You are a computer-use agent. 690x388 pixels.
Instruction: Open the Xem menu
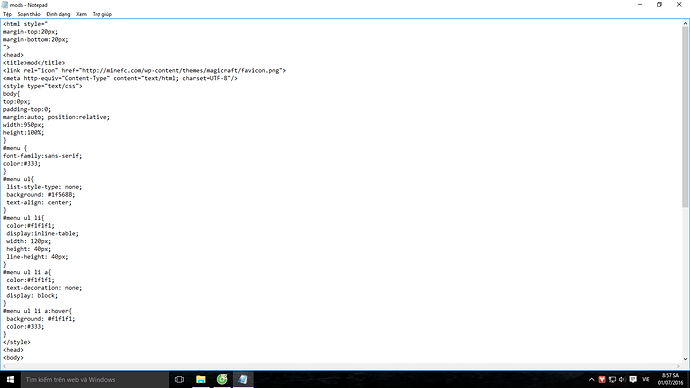click(x=81, y=14)
